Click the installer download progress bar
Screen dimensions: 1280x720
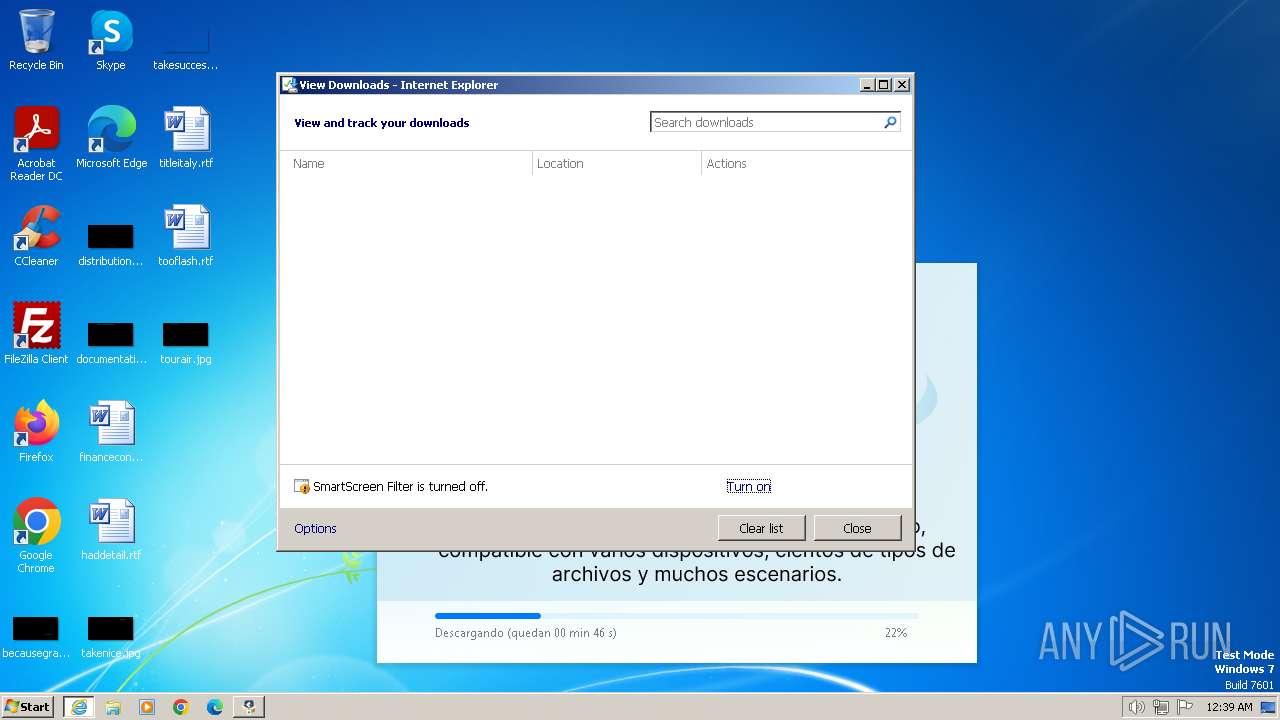(676, 616)
